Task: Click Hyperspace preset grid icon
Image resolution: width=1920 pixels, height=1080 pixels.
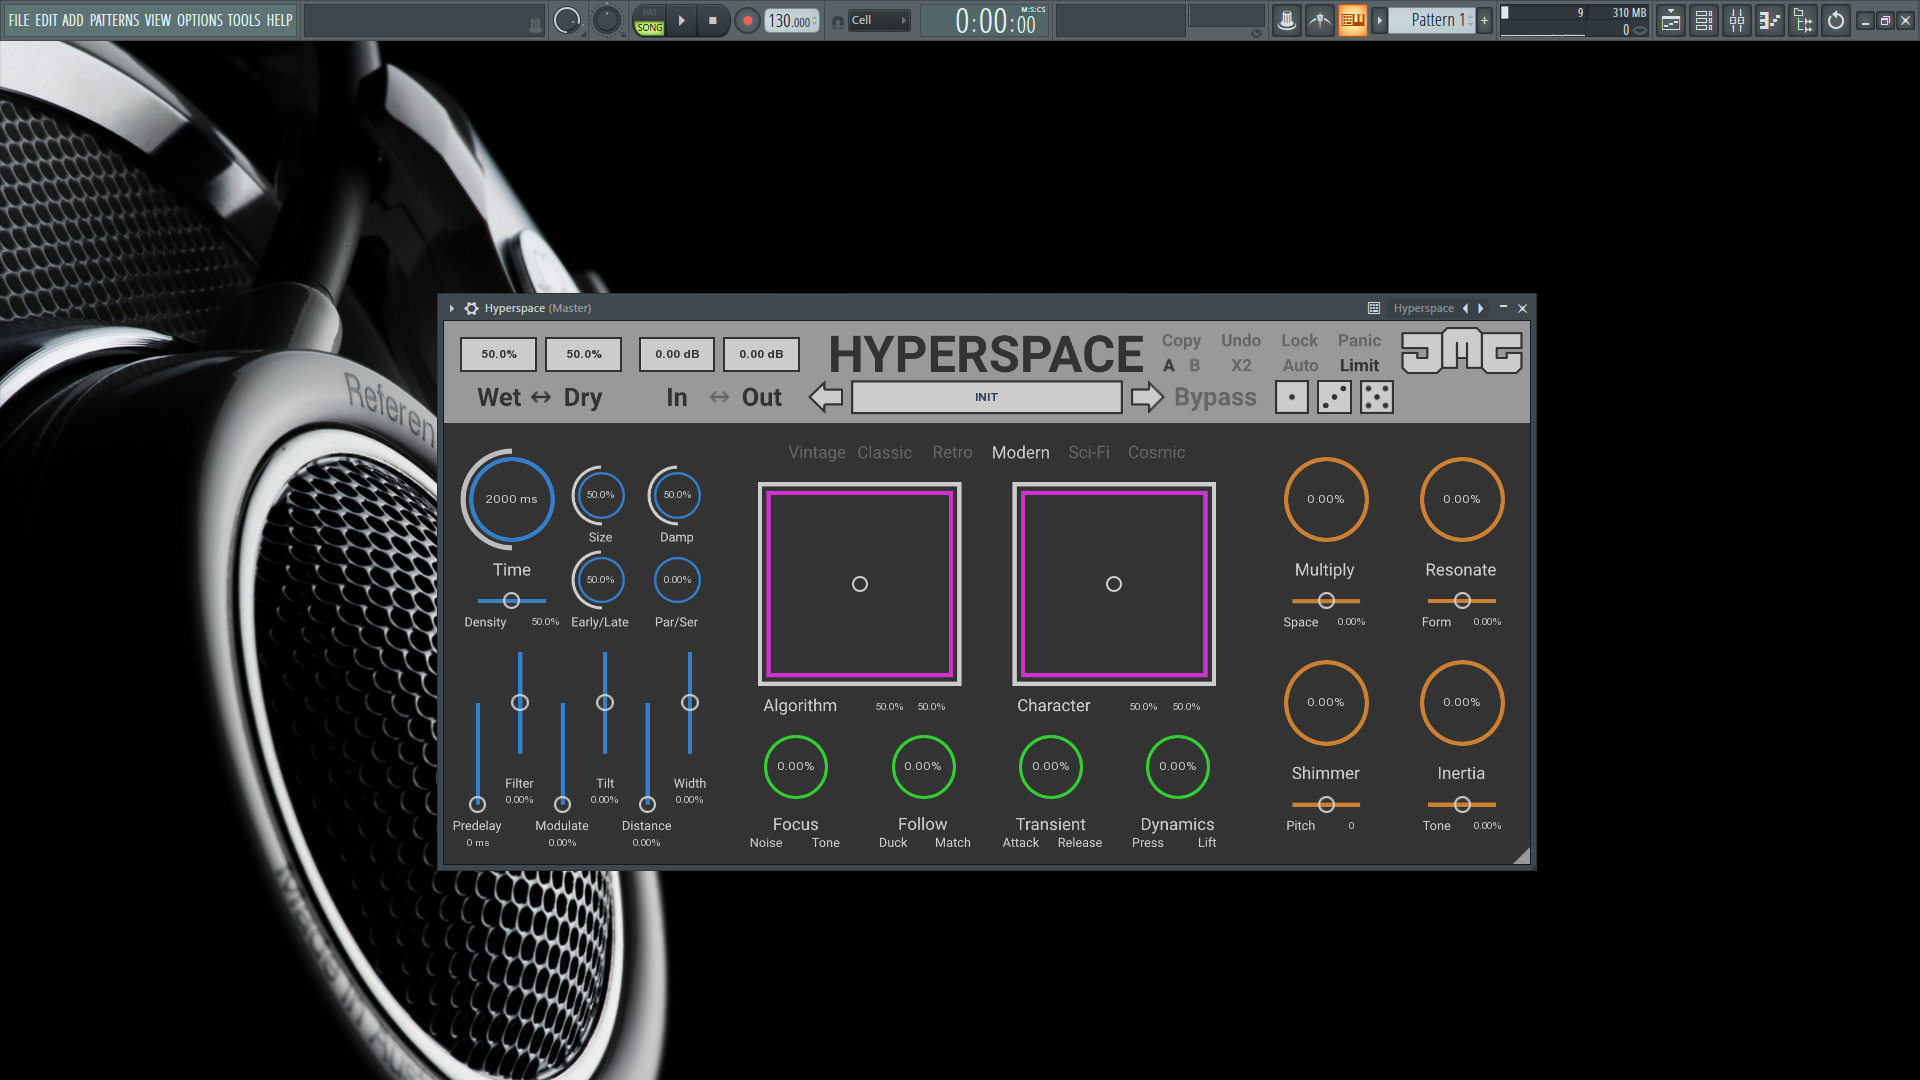Action: pos(1374,308)
